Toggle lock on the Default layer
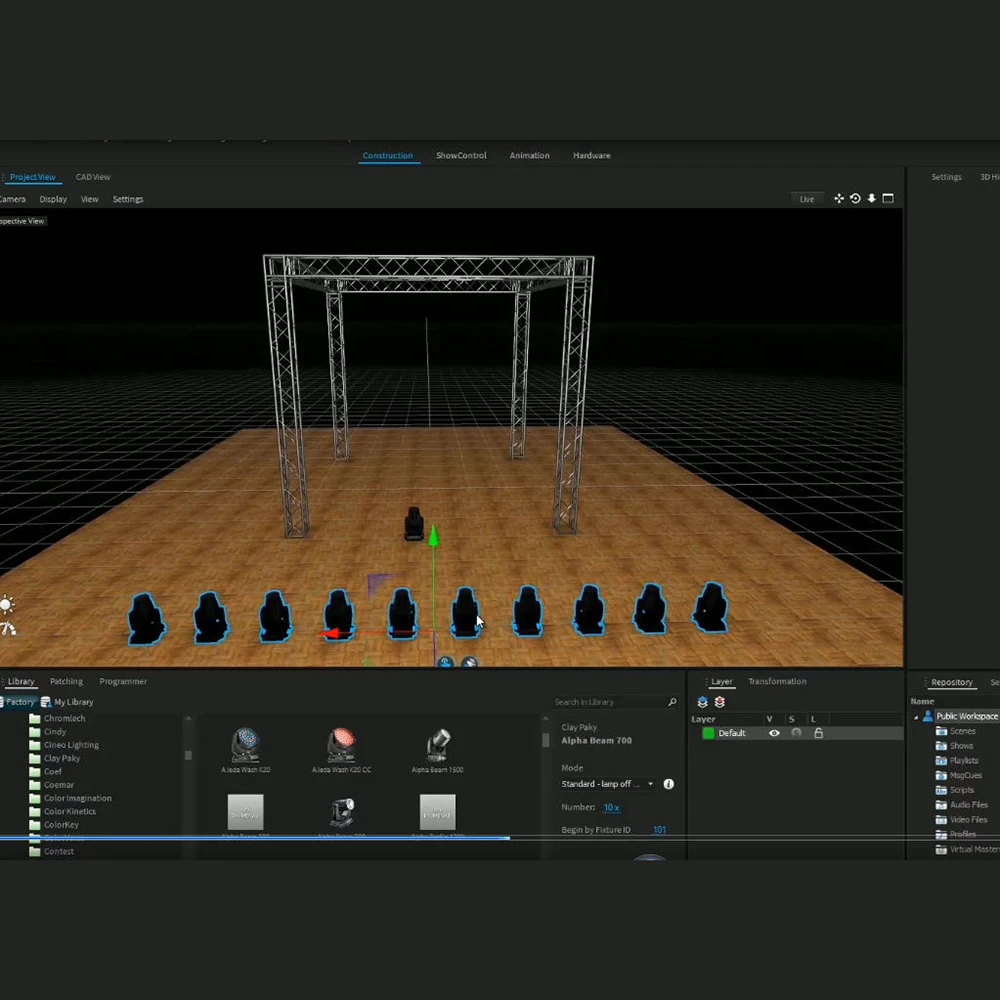The image size is (1000, 1000). pos(818,733)
